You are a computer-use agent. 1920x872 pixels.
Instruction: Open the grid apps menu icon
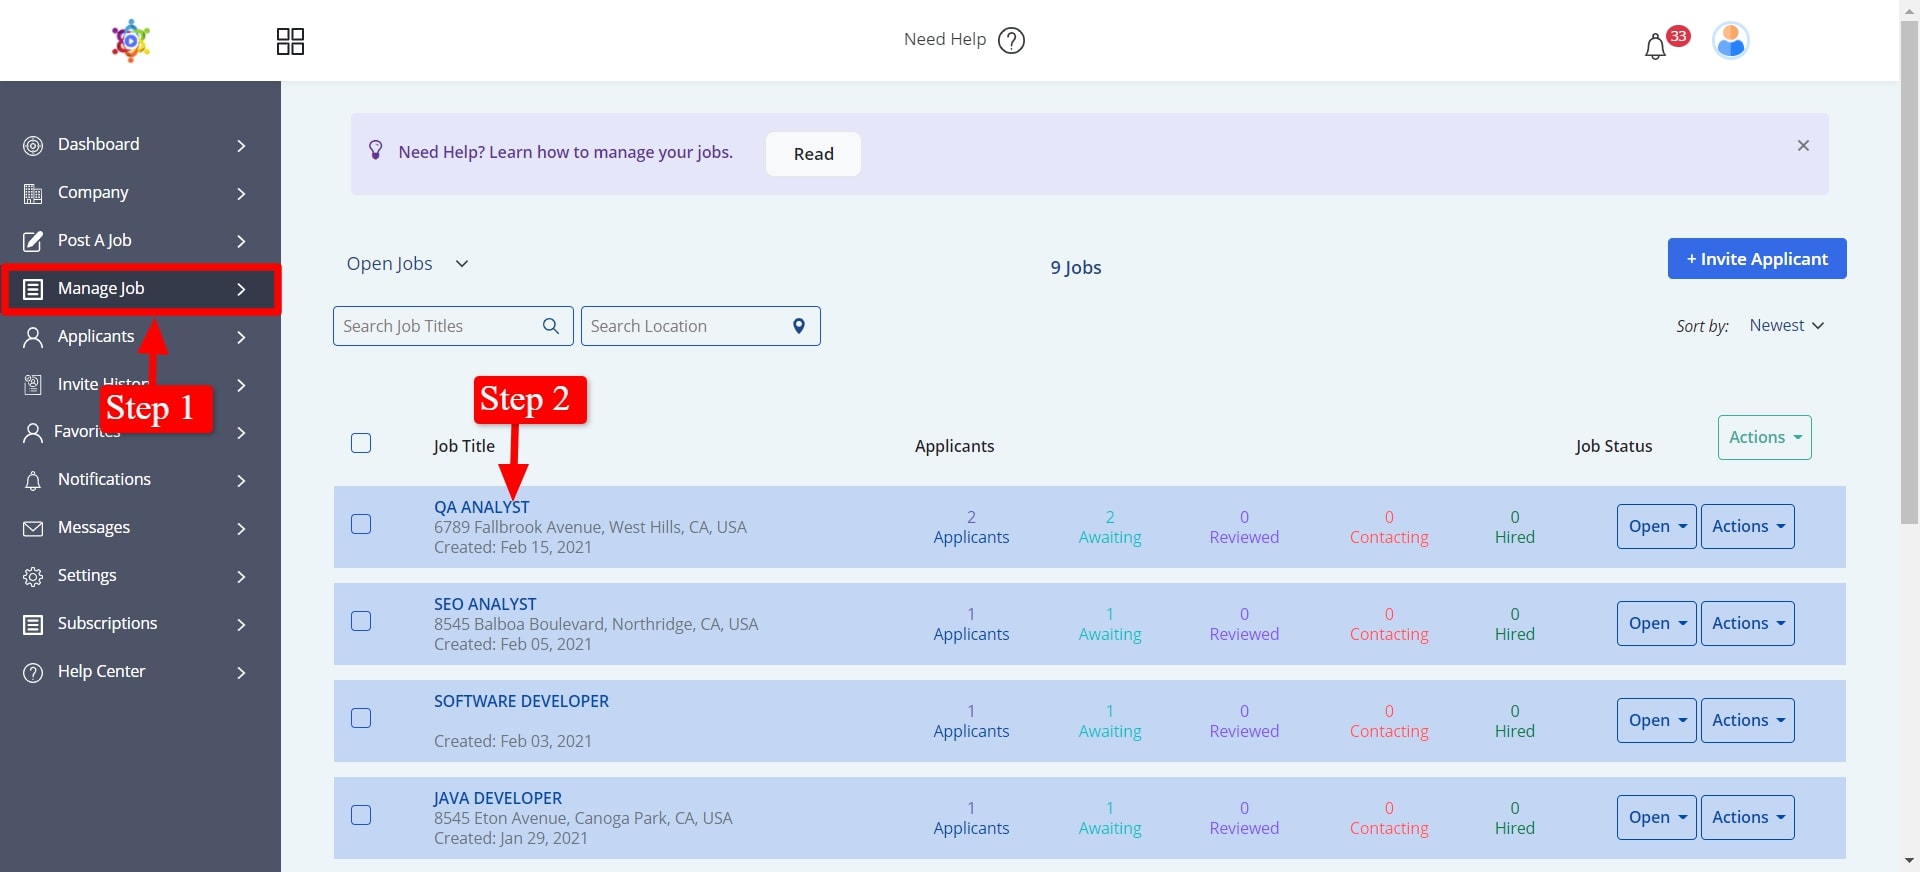pos(290,41)
